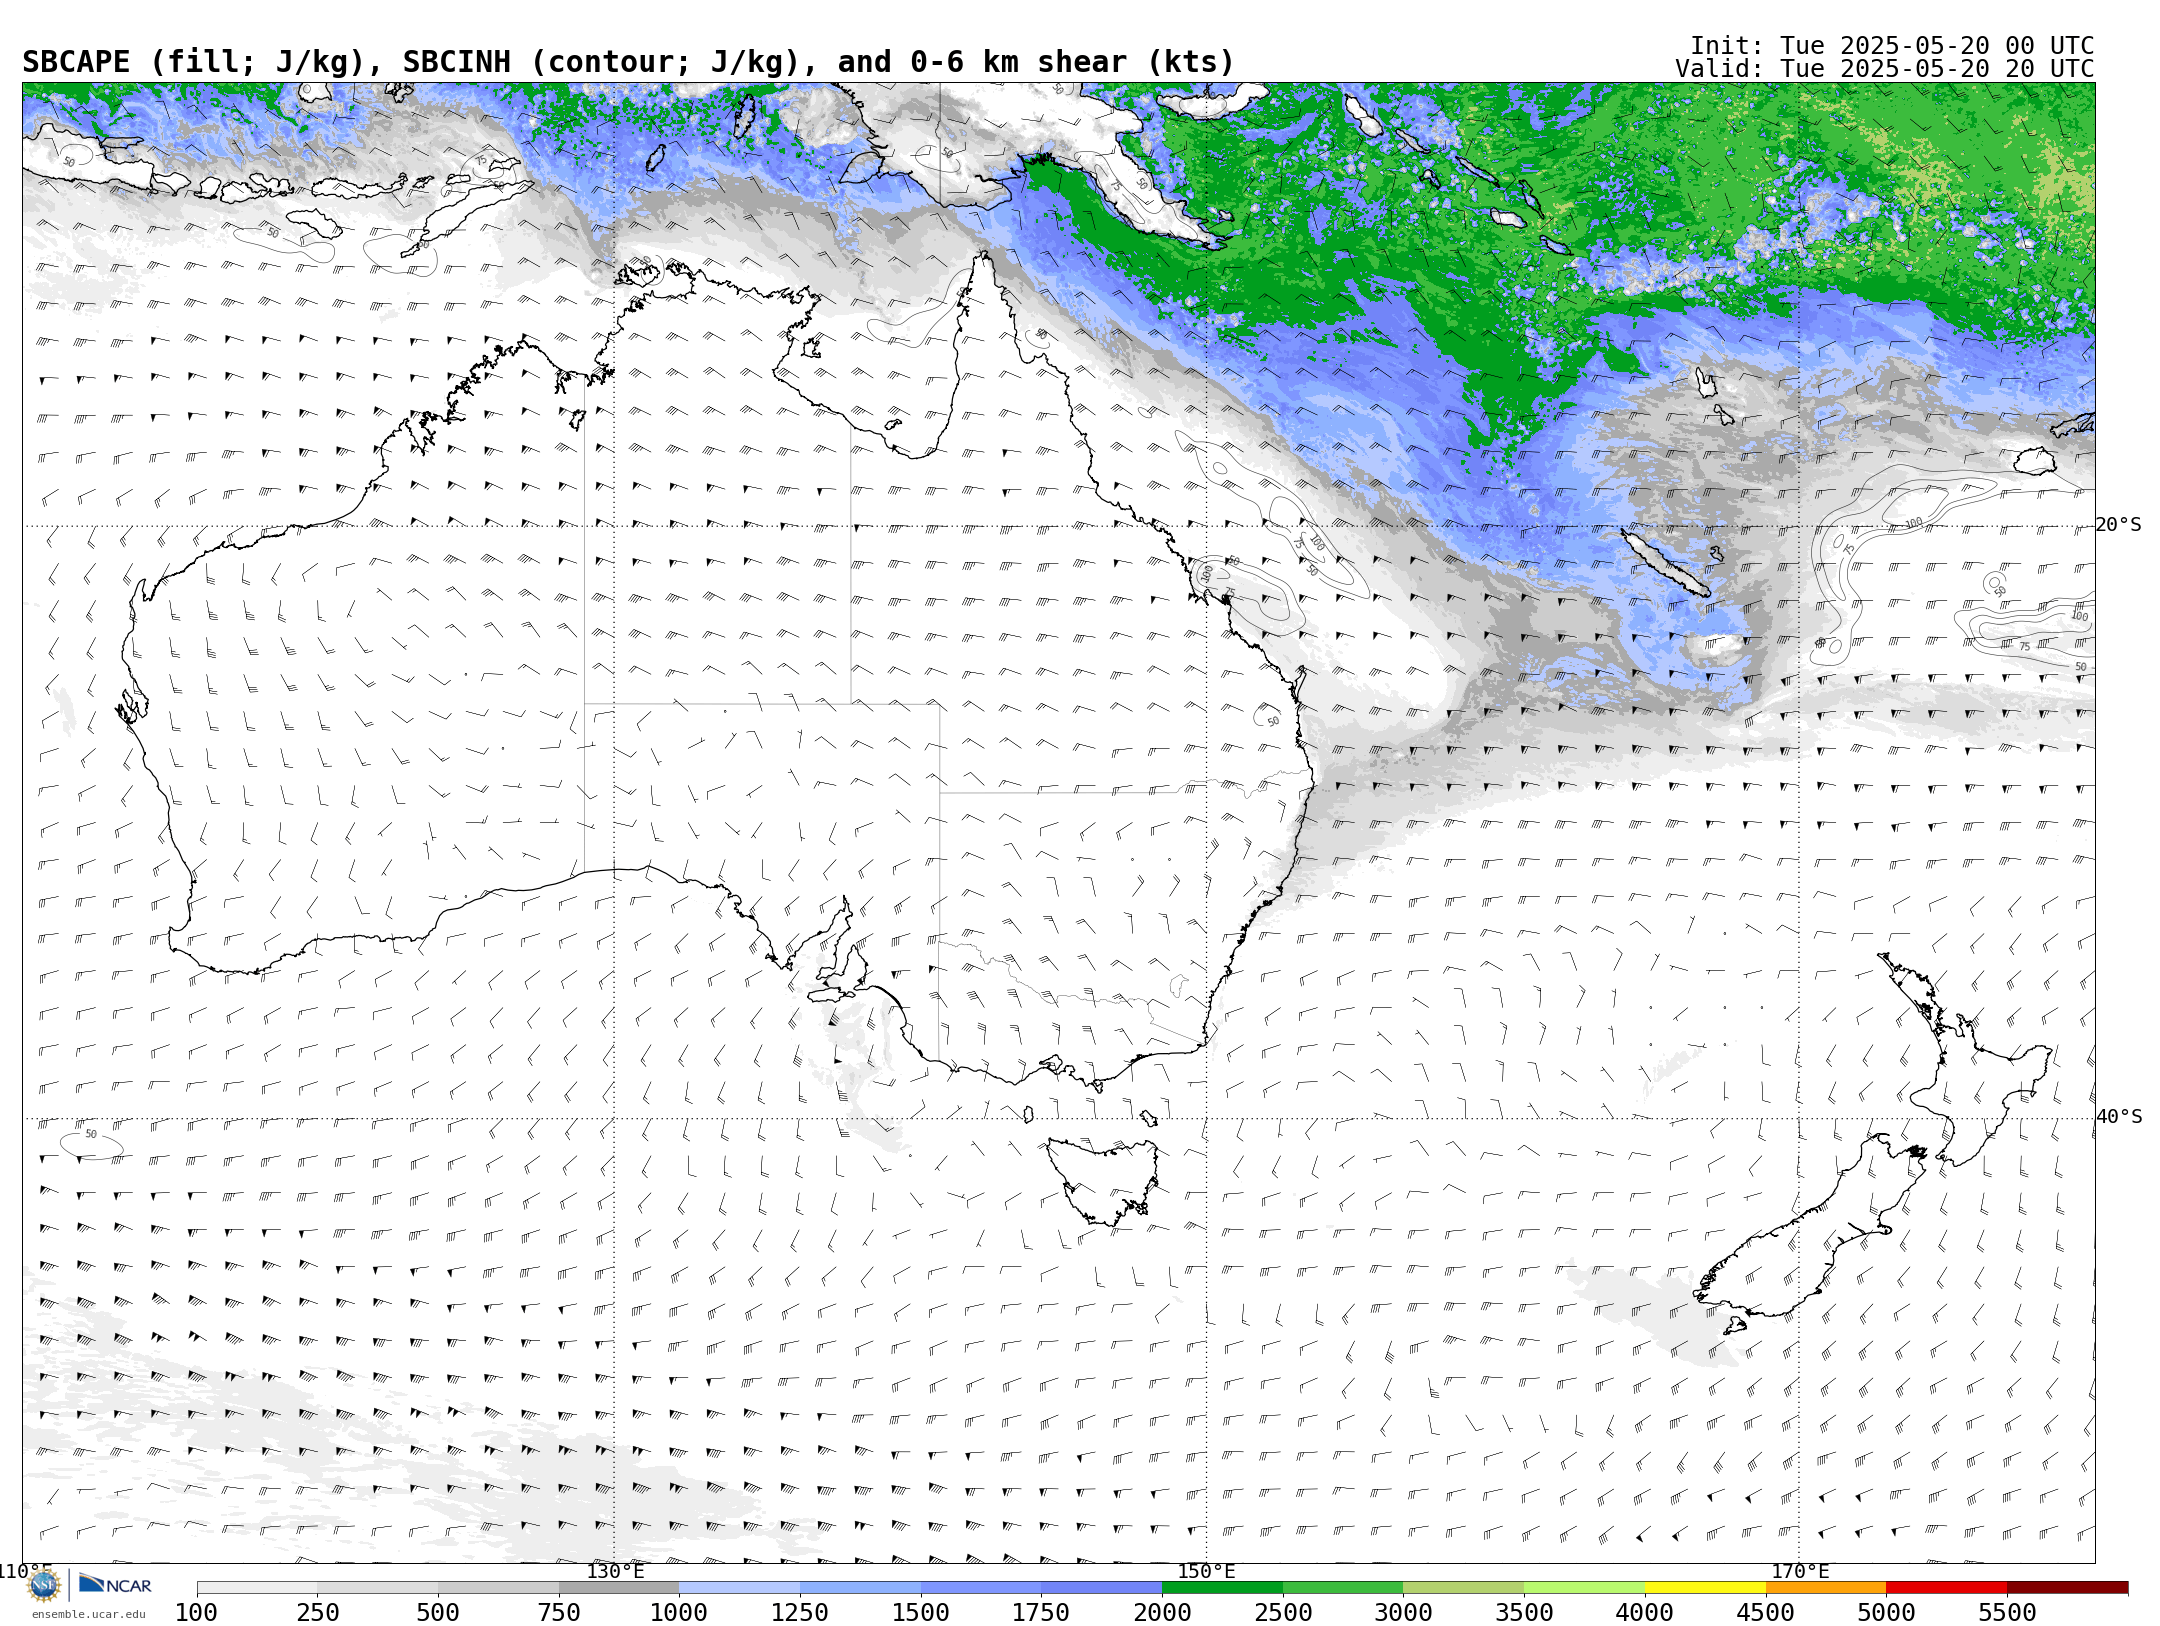Click the 20°S latitude label
This screenshot has width=2160, height=1626.
pyautogui.click(x=2119, y=525)
